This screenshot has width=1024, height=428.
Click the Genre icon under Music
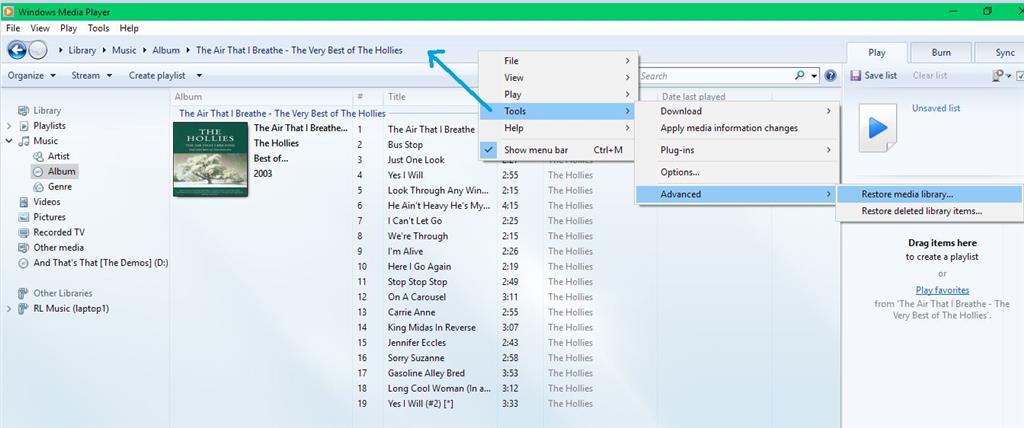(38, 187)
